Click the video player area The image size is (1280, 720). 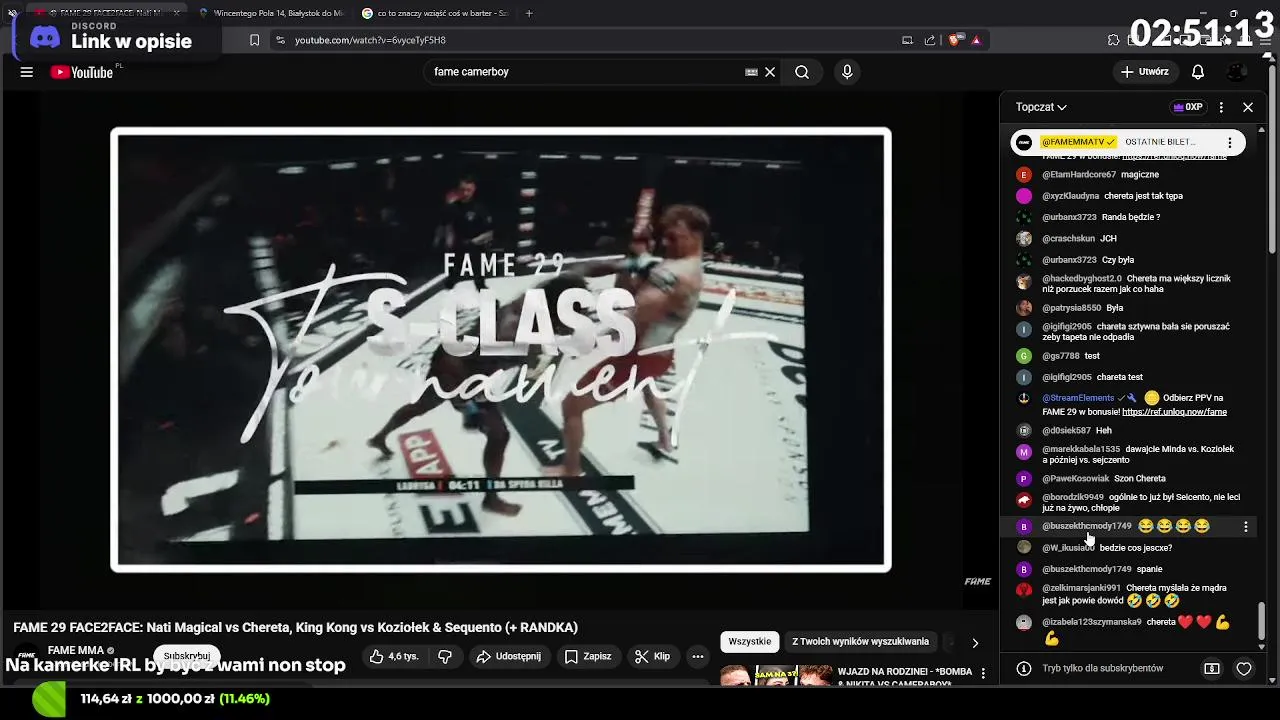500,350
